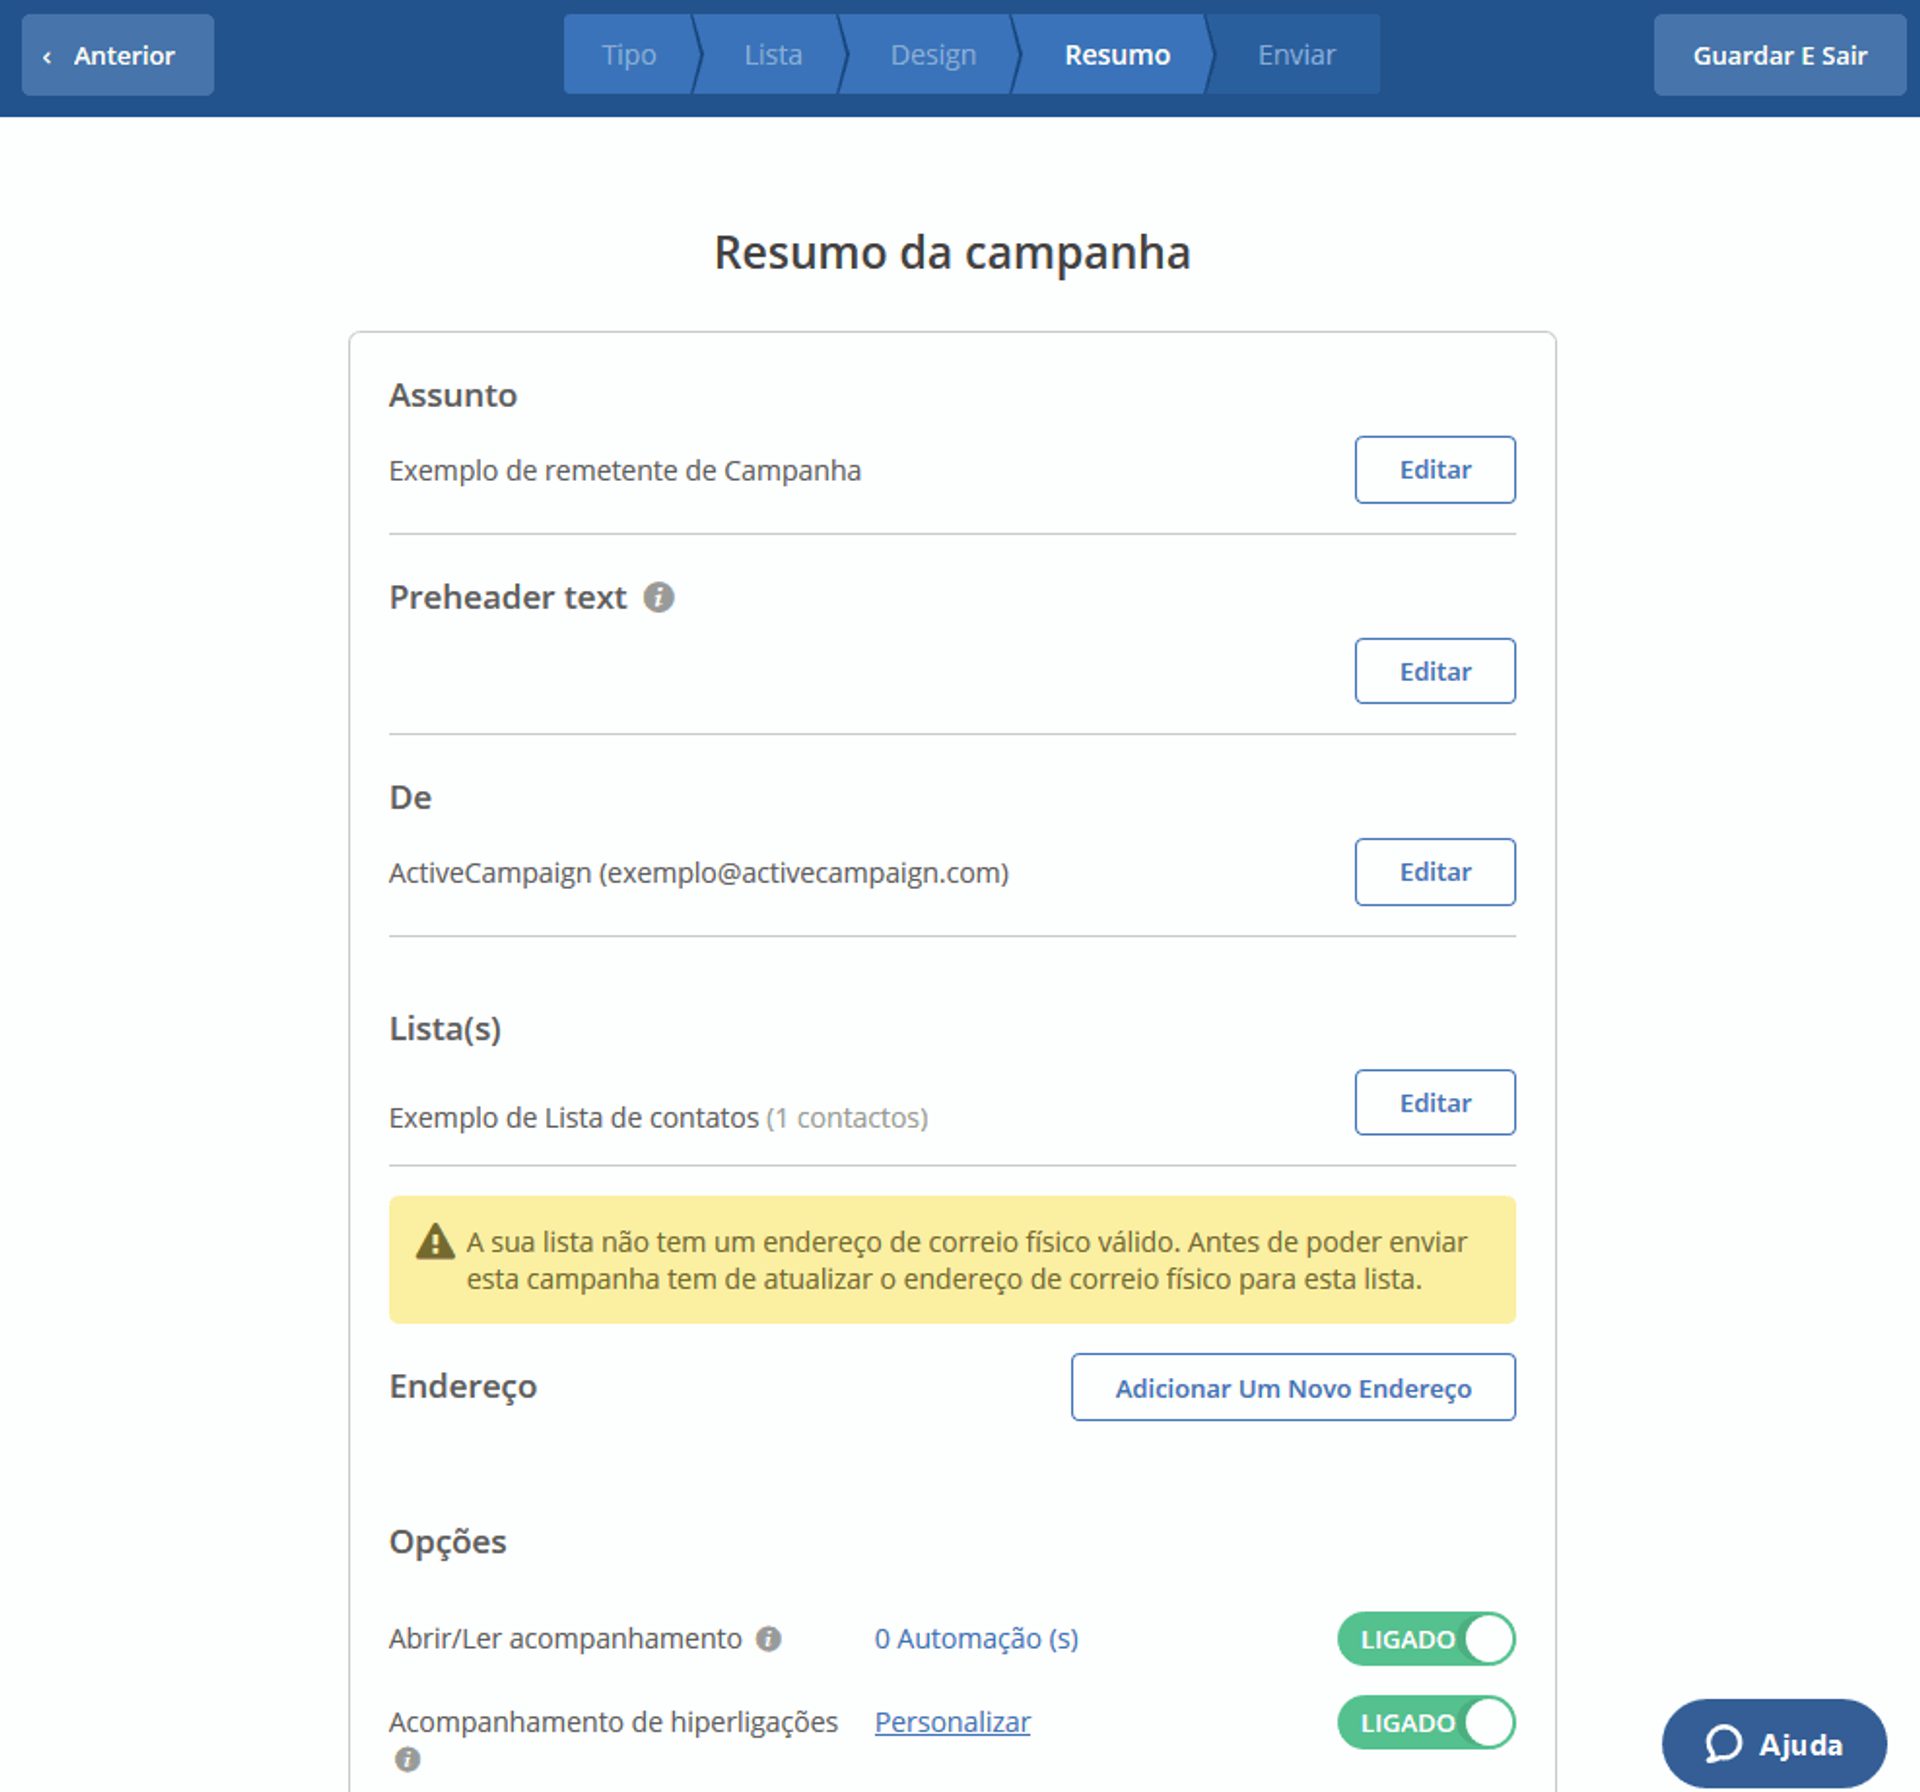The width and height of the screenshot is (1920, 1792).
Task: Jump to the Enviar step
Action: (x=1296, y=55)
